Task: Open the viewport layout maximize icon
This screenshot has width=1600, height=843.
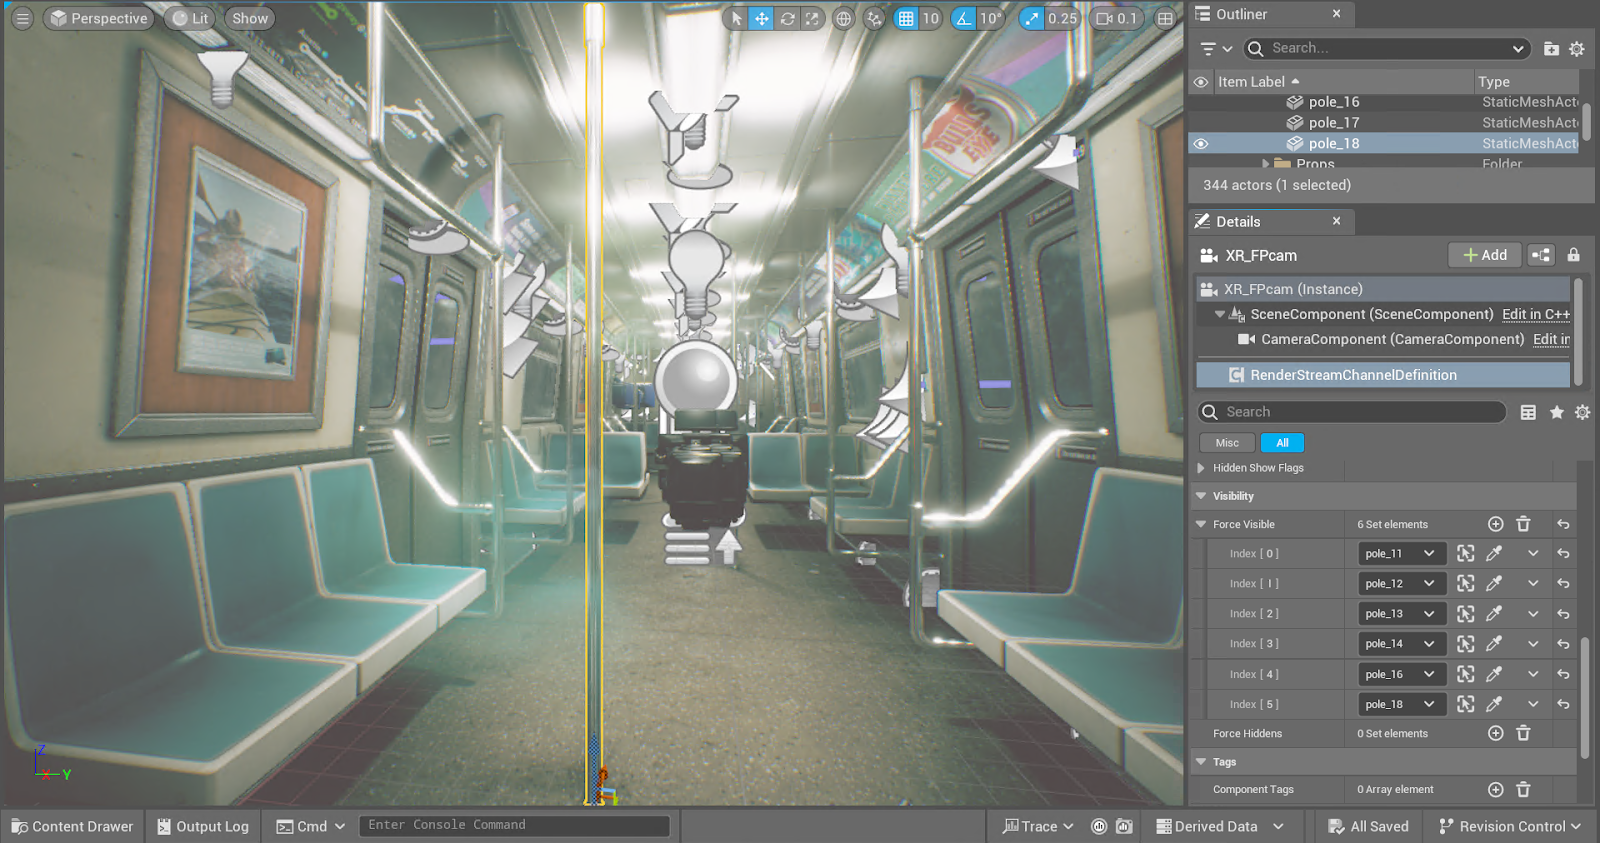Action: point(1165,18)
